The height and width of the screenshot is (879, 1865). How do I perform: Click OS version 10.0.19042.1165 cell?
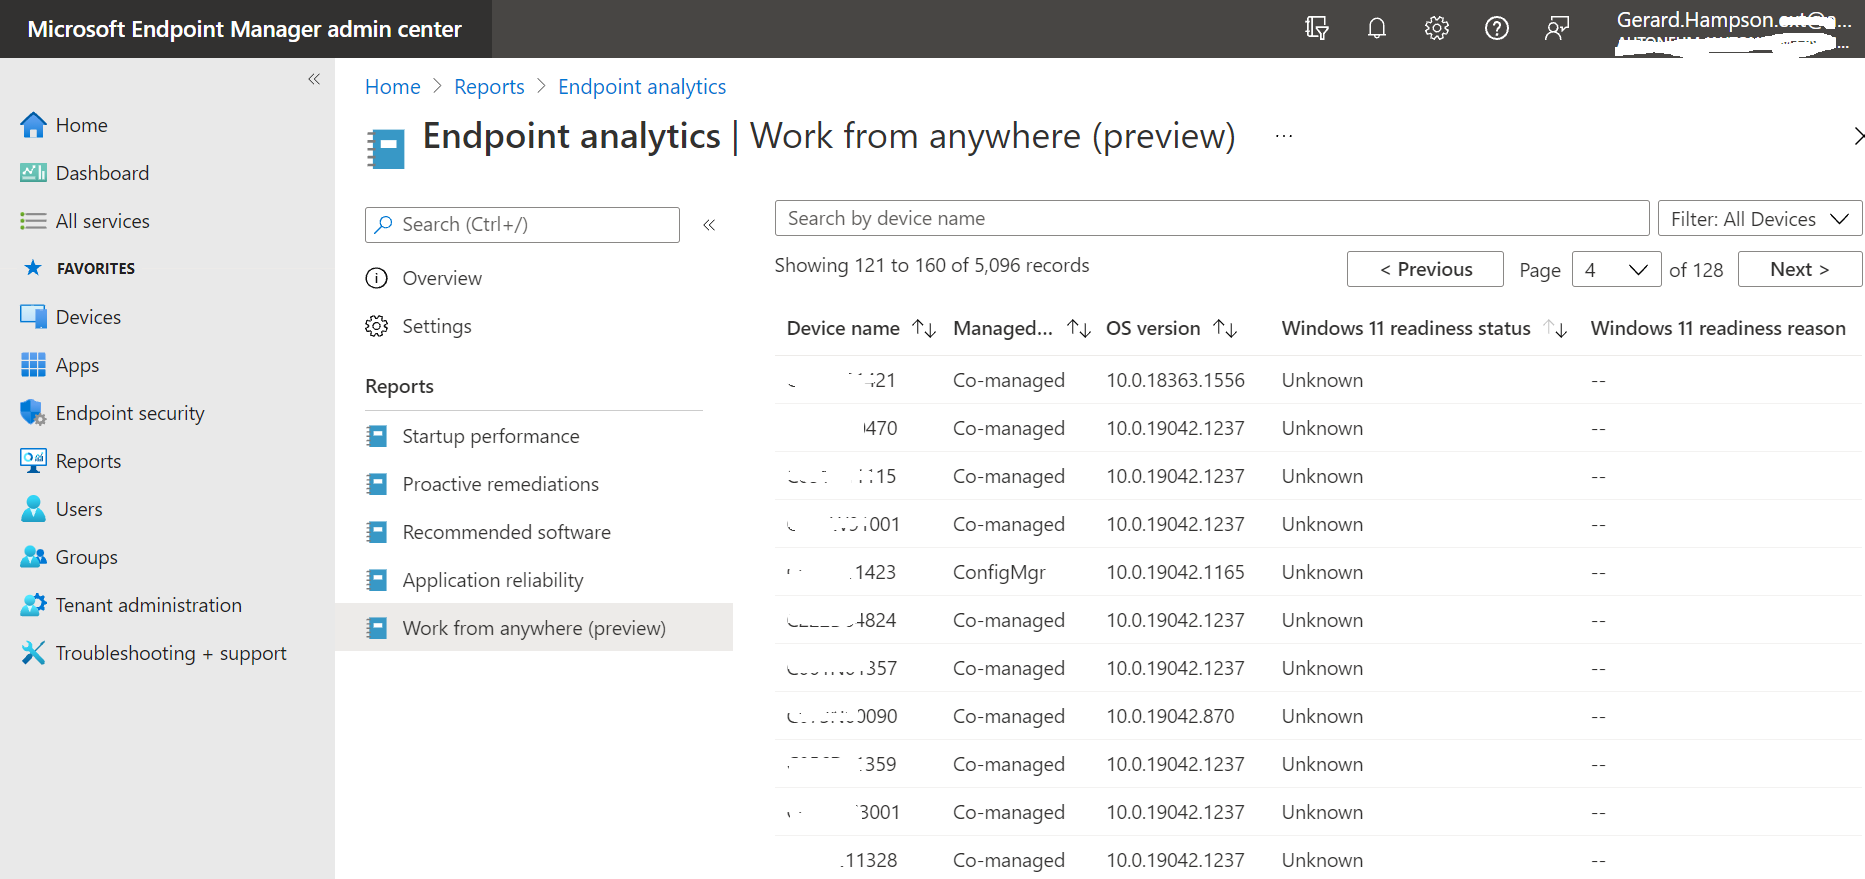pyautogui.click(x=1175, y=572)
